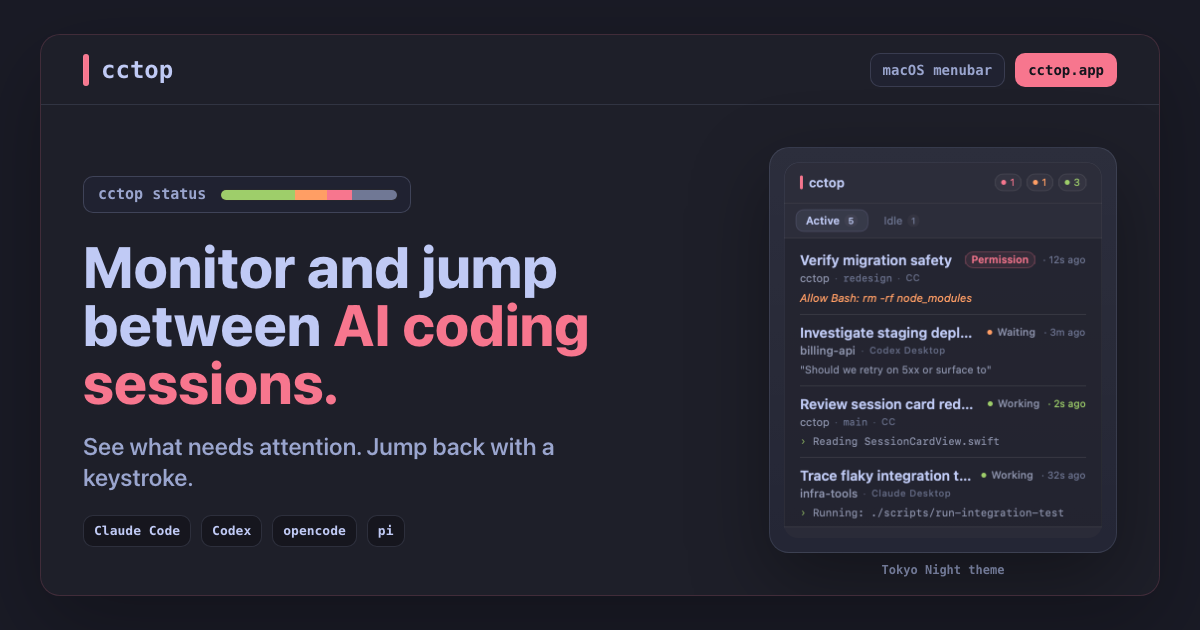
Task: Click the 32s ago timestamp
Action: (x=1066, y=476)
